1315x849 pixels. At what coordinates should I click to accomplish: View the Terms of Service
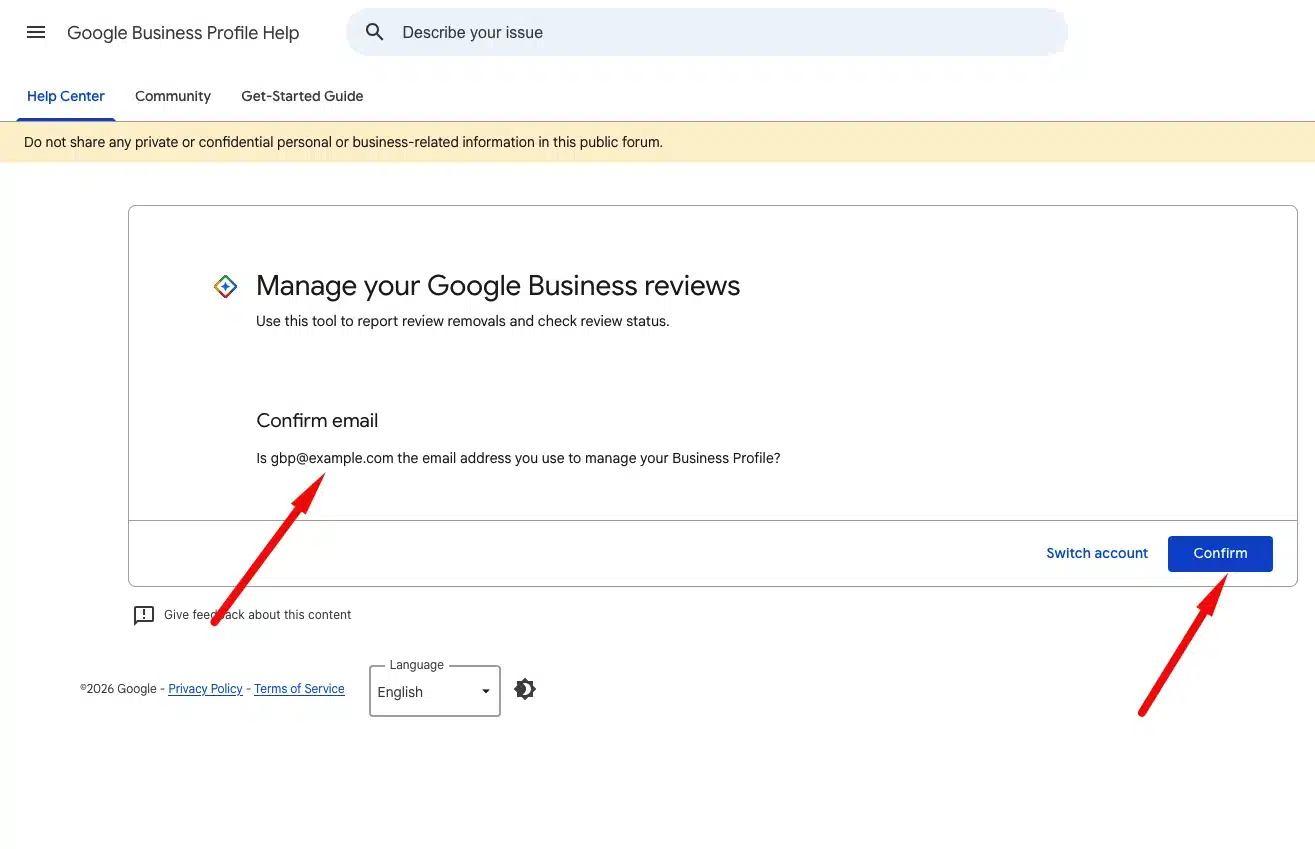point(299,689)
